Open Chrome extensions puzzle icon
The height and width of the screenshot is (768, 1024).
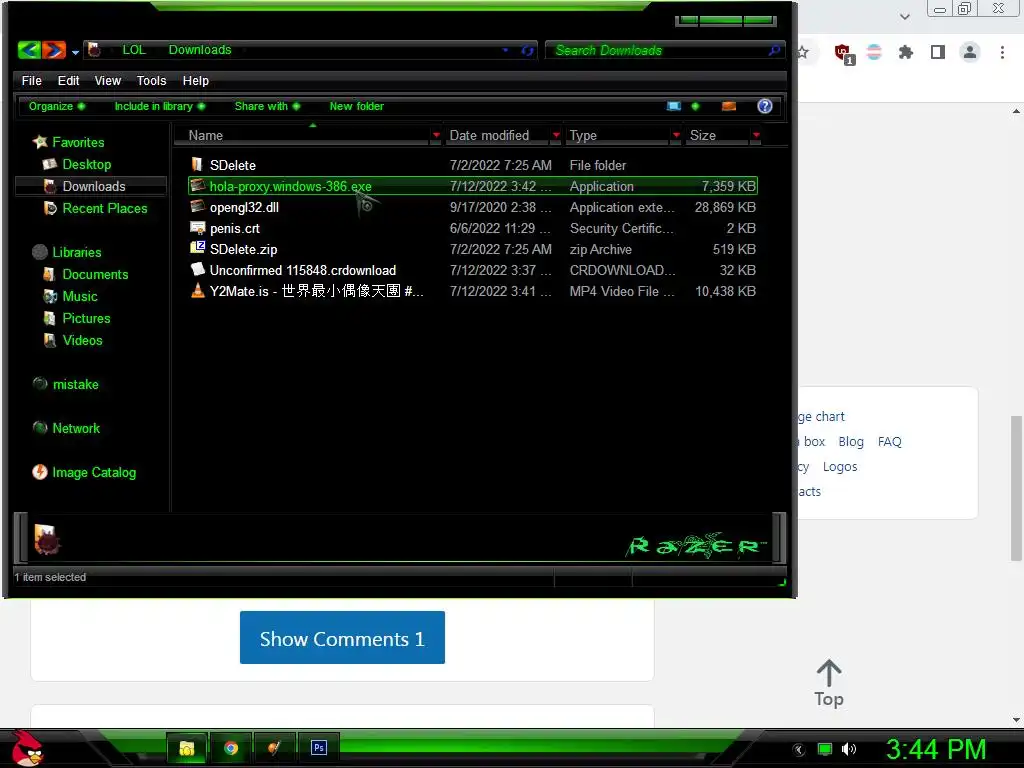point(905,52)
